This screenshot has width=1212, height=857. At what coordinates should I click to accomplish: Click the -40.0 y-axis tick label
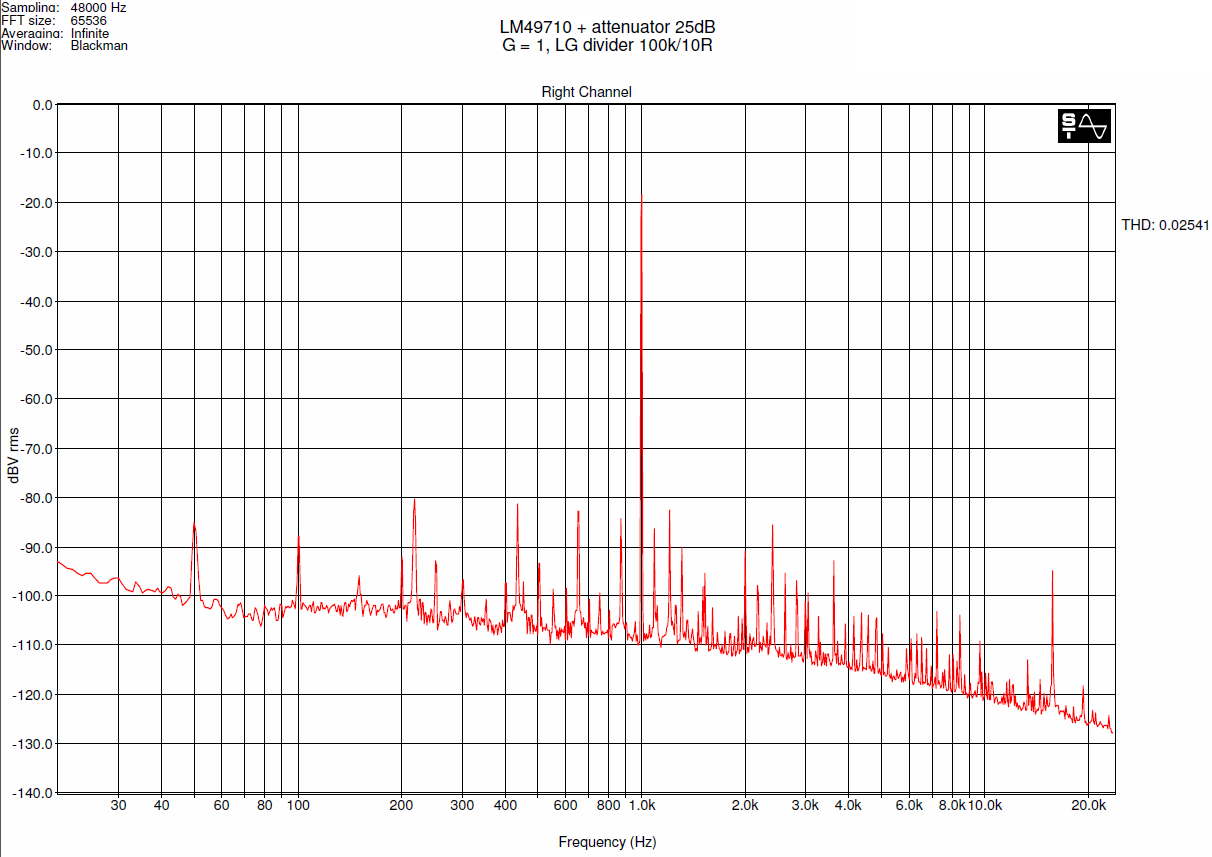(36, 301)
